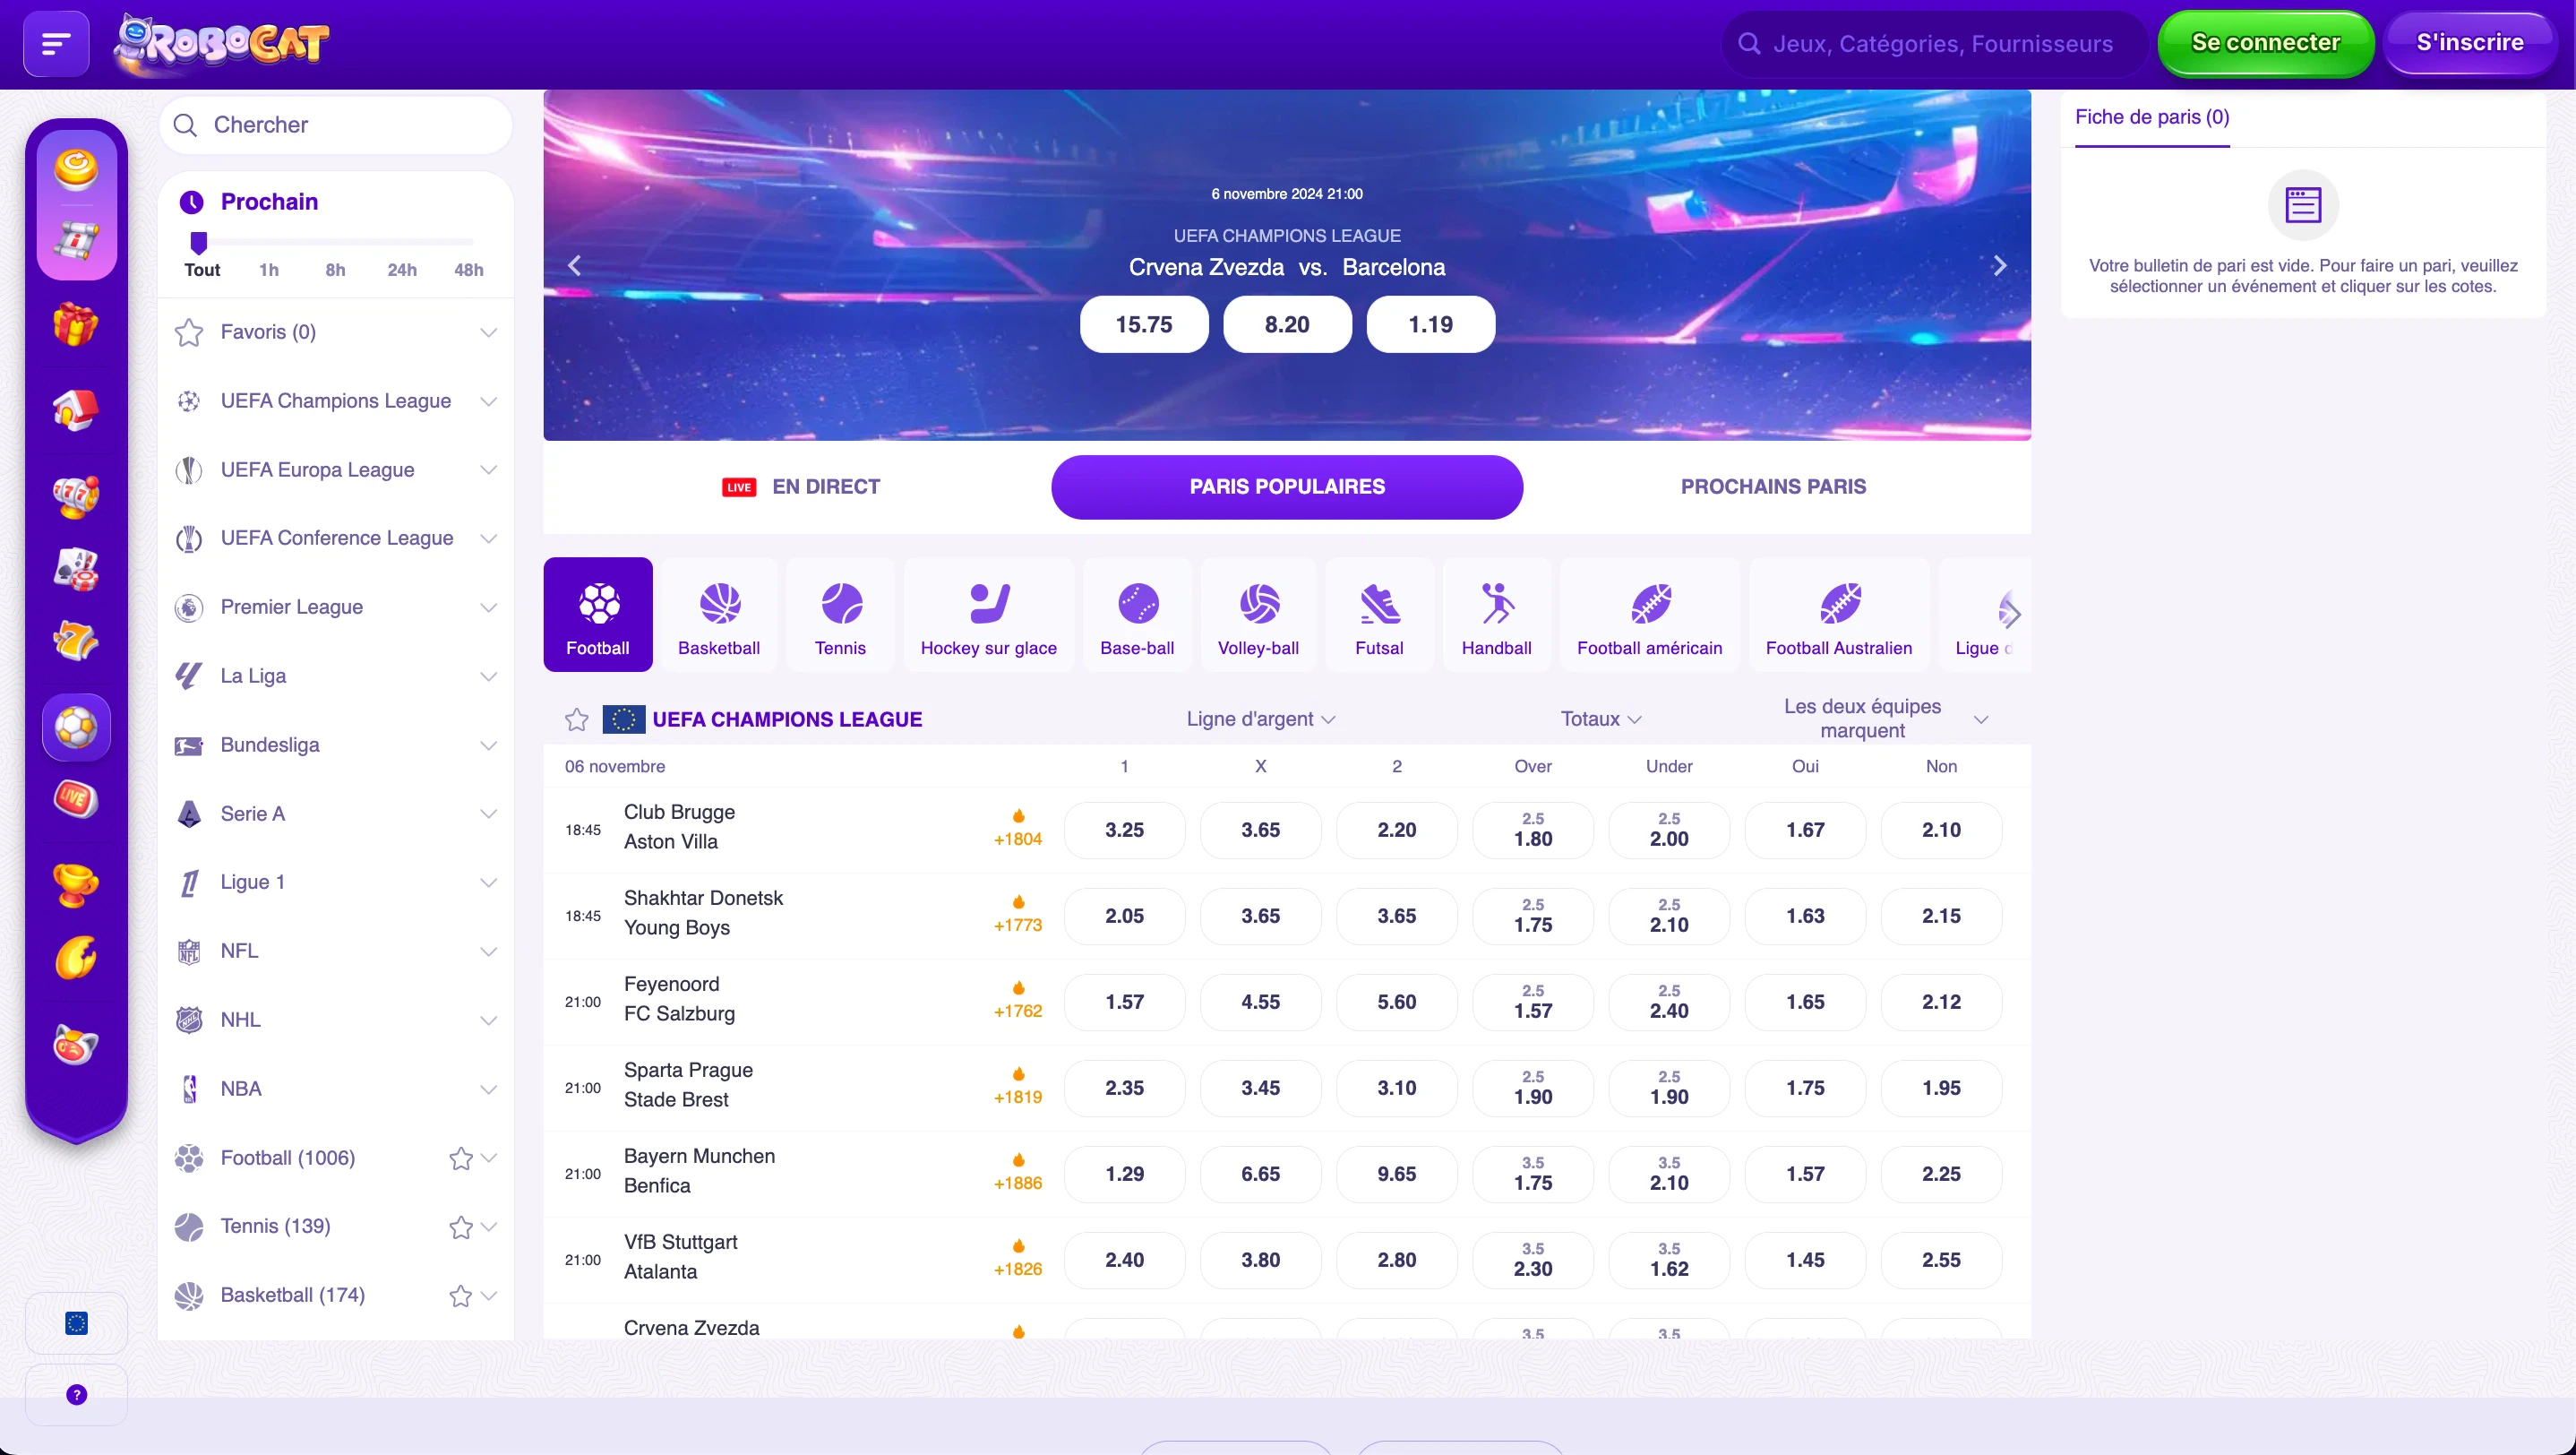Select the Hockey sur glace tile
The height and width of the screenshot is (1455, 2576).
pos(988,615)
